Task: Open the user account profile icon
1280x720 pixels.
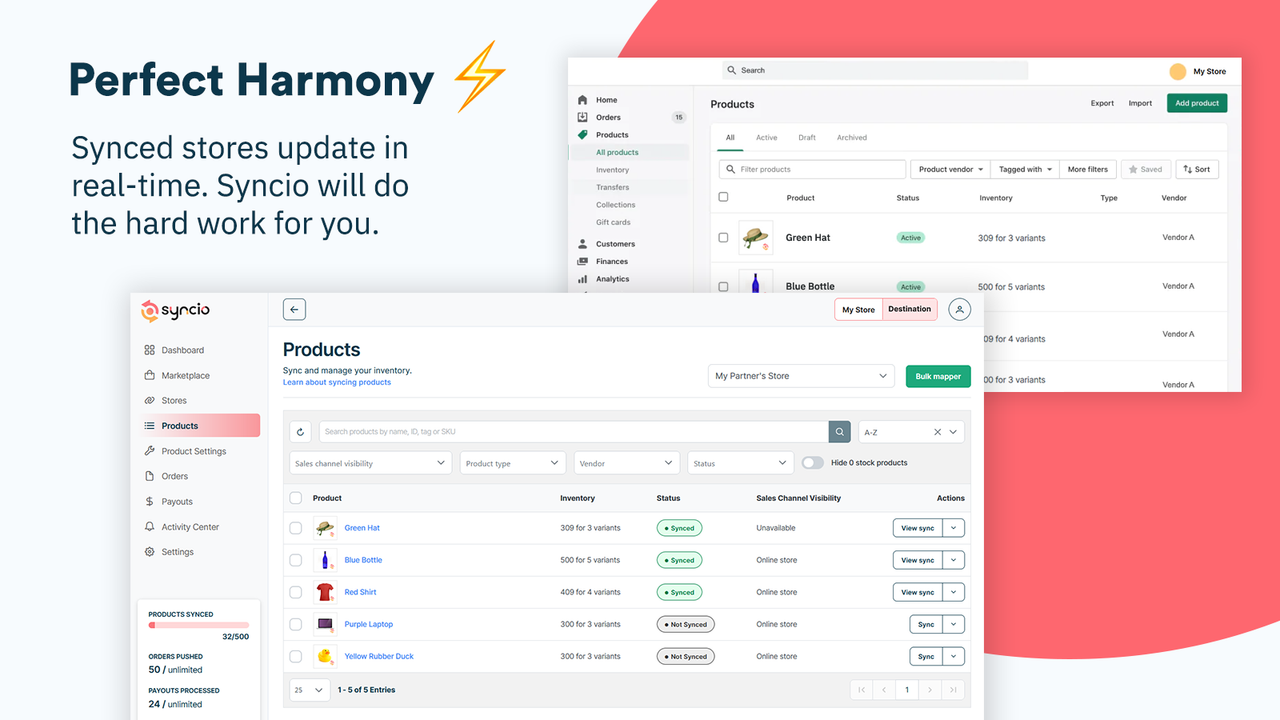Action: (959, 310)
